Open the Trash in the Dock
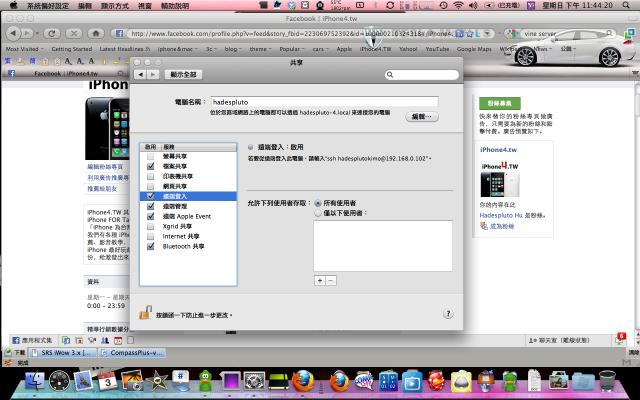Viewport: 640px width, 400px height. point(607,381)
